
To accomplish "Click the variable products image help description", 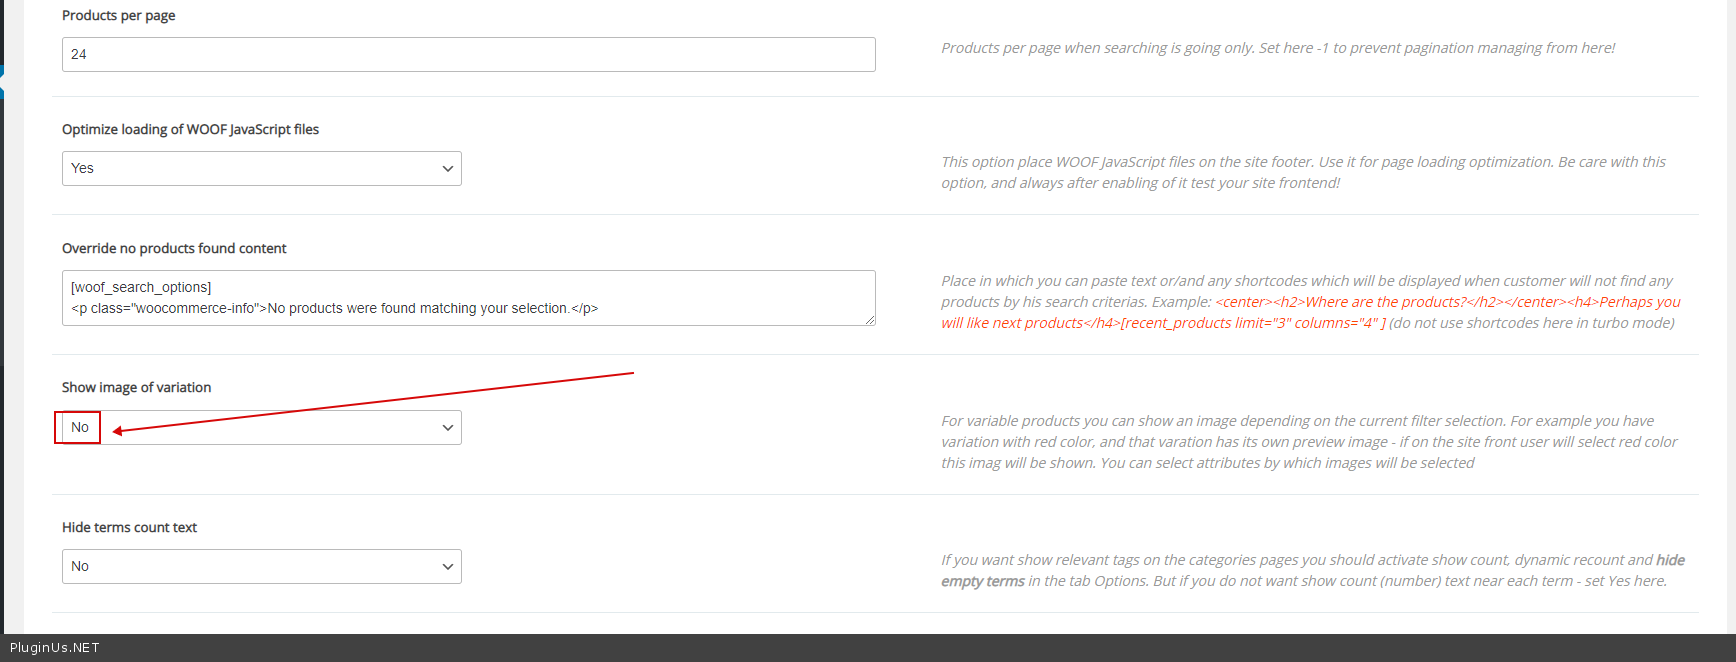I will tap(1308, 442).
